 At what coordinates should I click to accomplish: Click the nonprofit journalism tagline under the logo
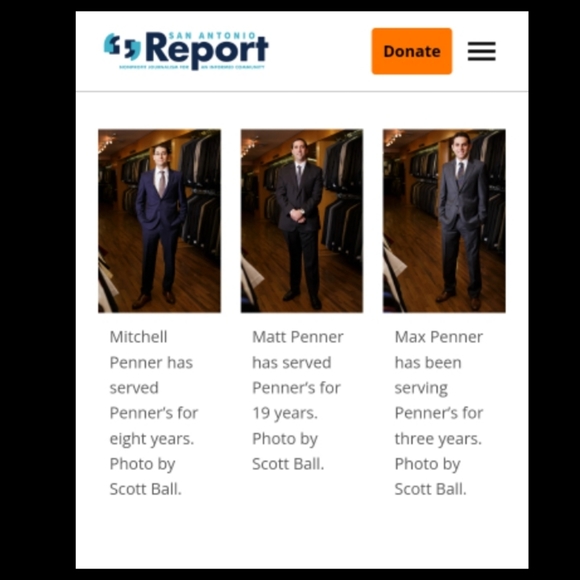click(192, 67)
